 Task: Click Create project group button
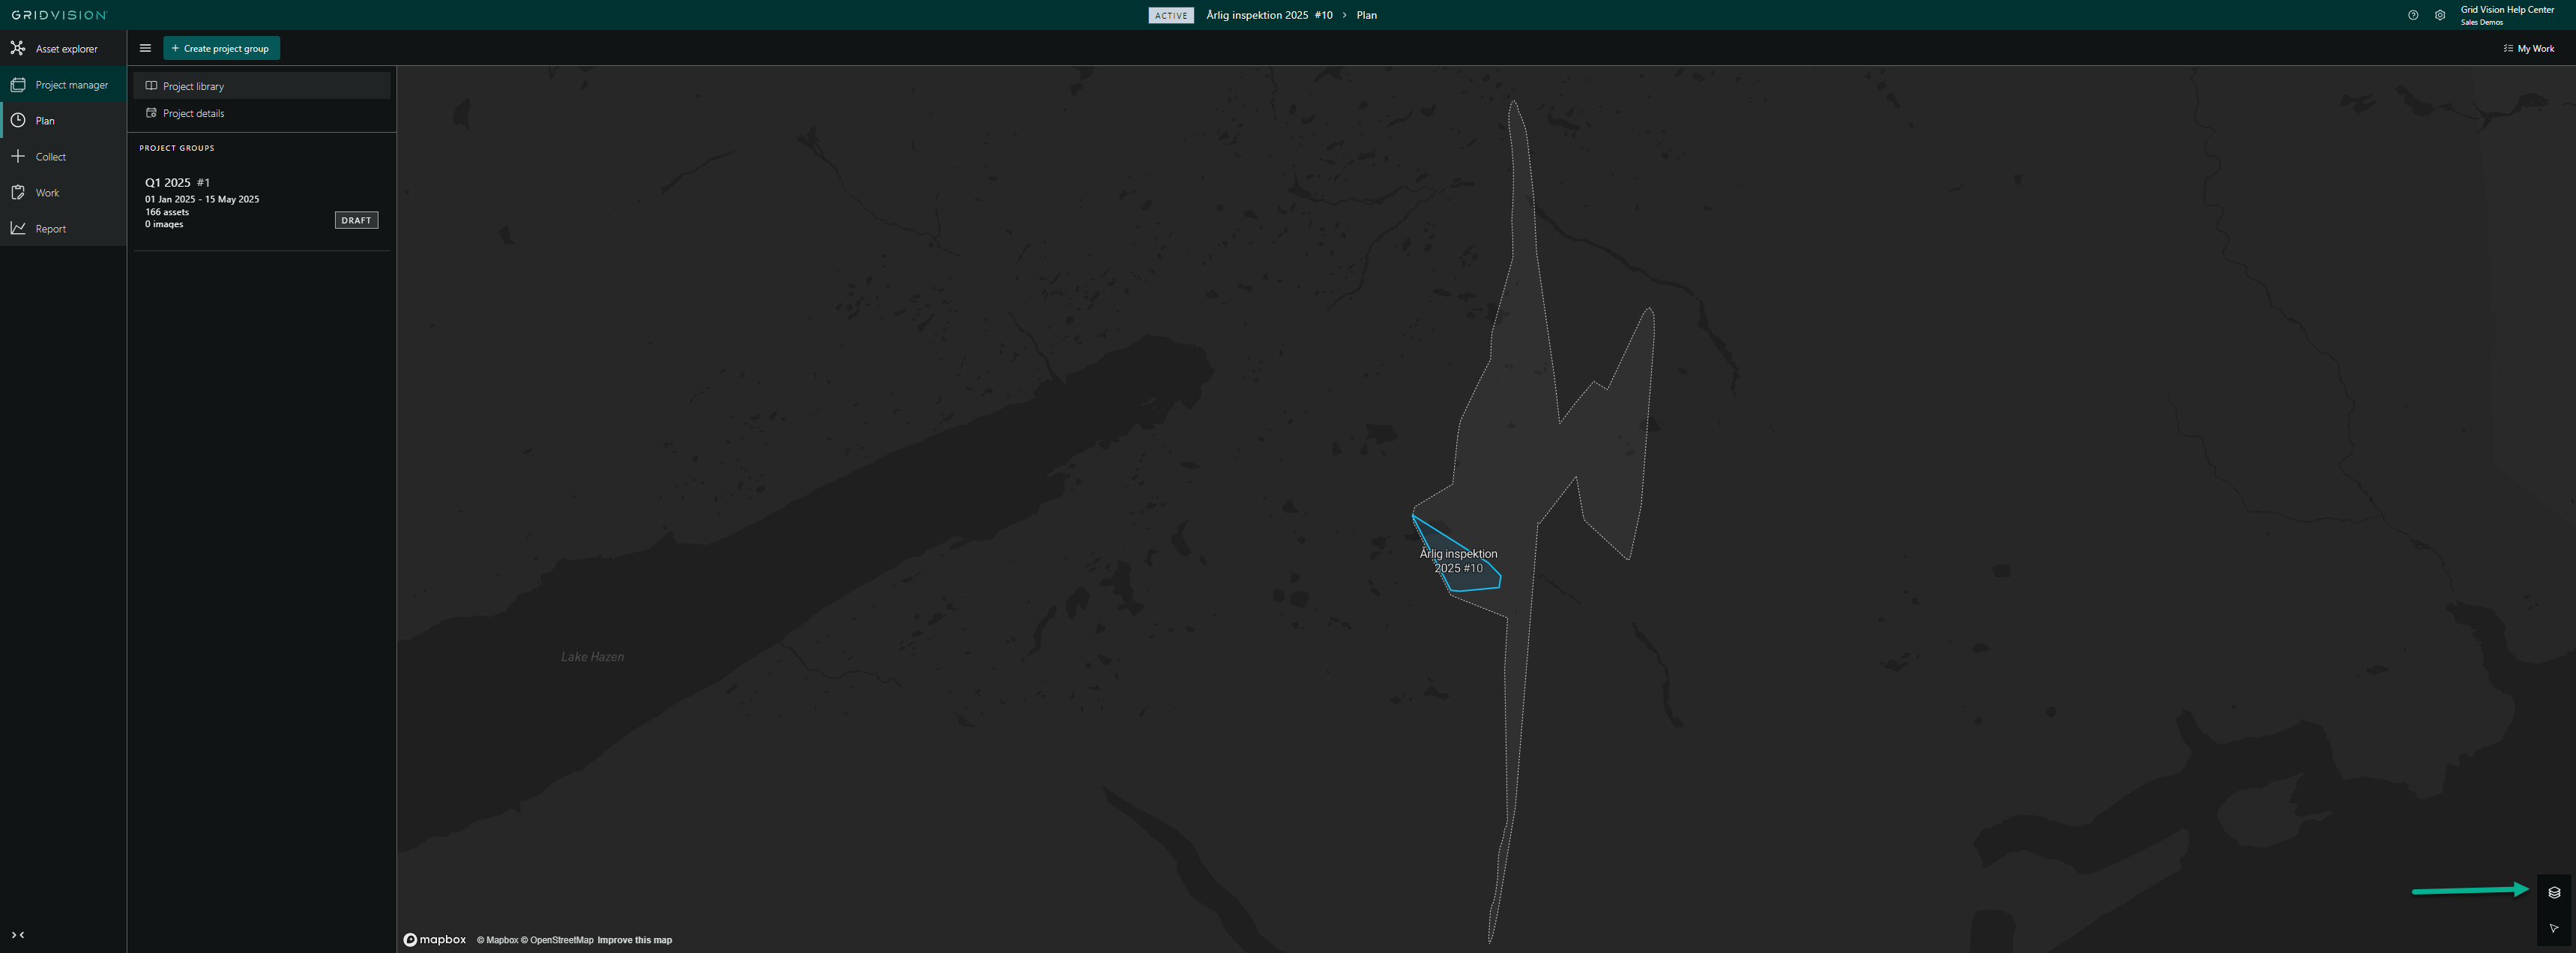click(221, 48)
